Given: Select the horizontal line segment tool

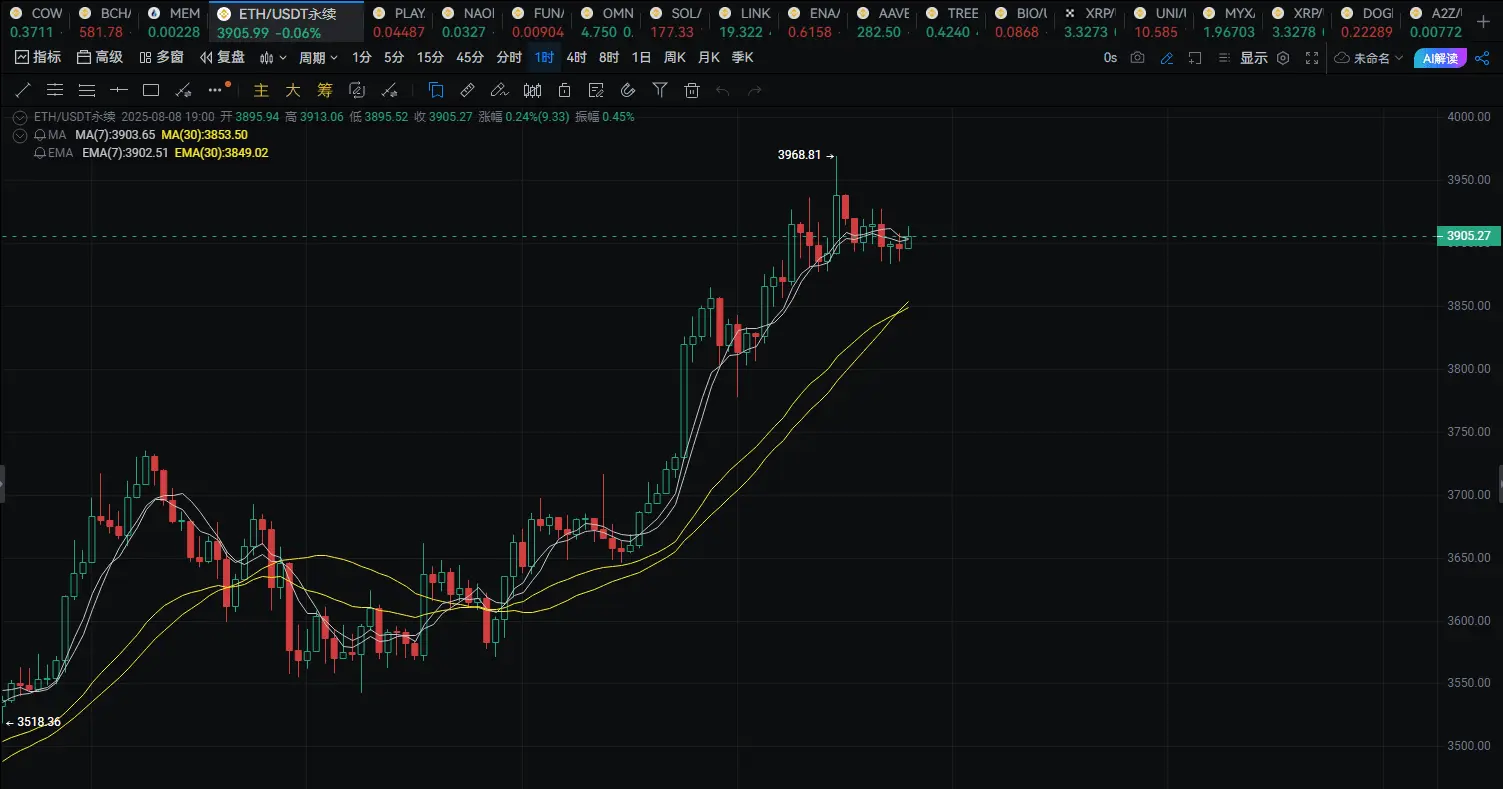Looking at the screenshot, I should [x=119, y=91].
